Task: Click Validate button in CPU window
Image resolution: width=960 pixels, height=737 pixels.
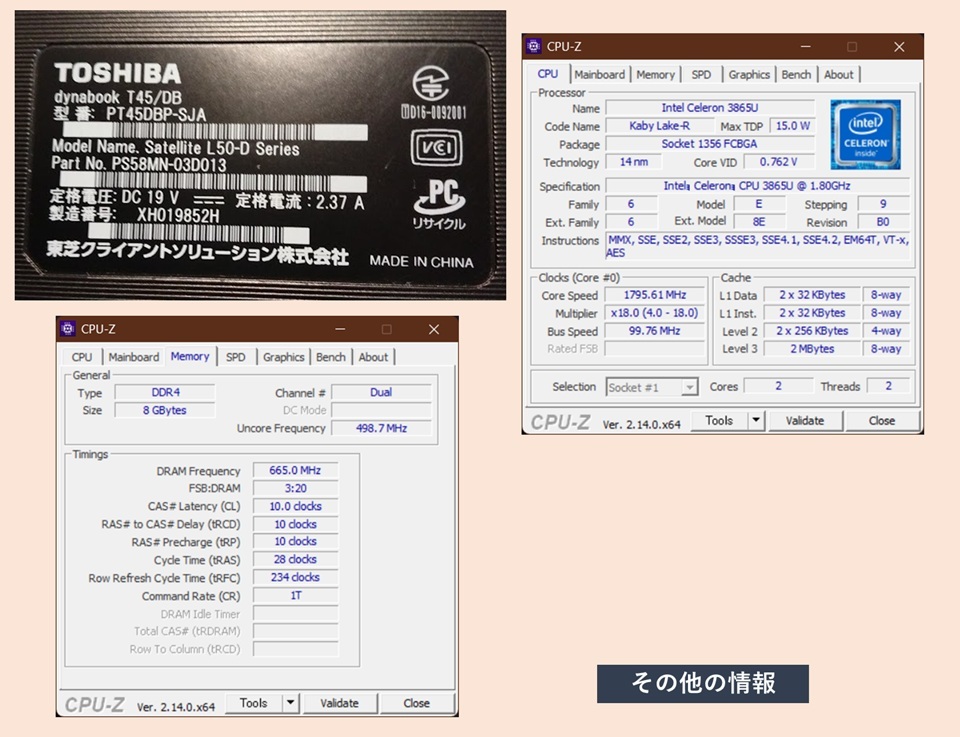Action: [x=804, y=421]
